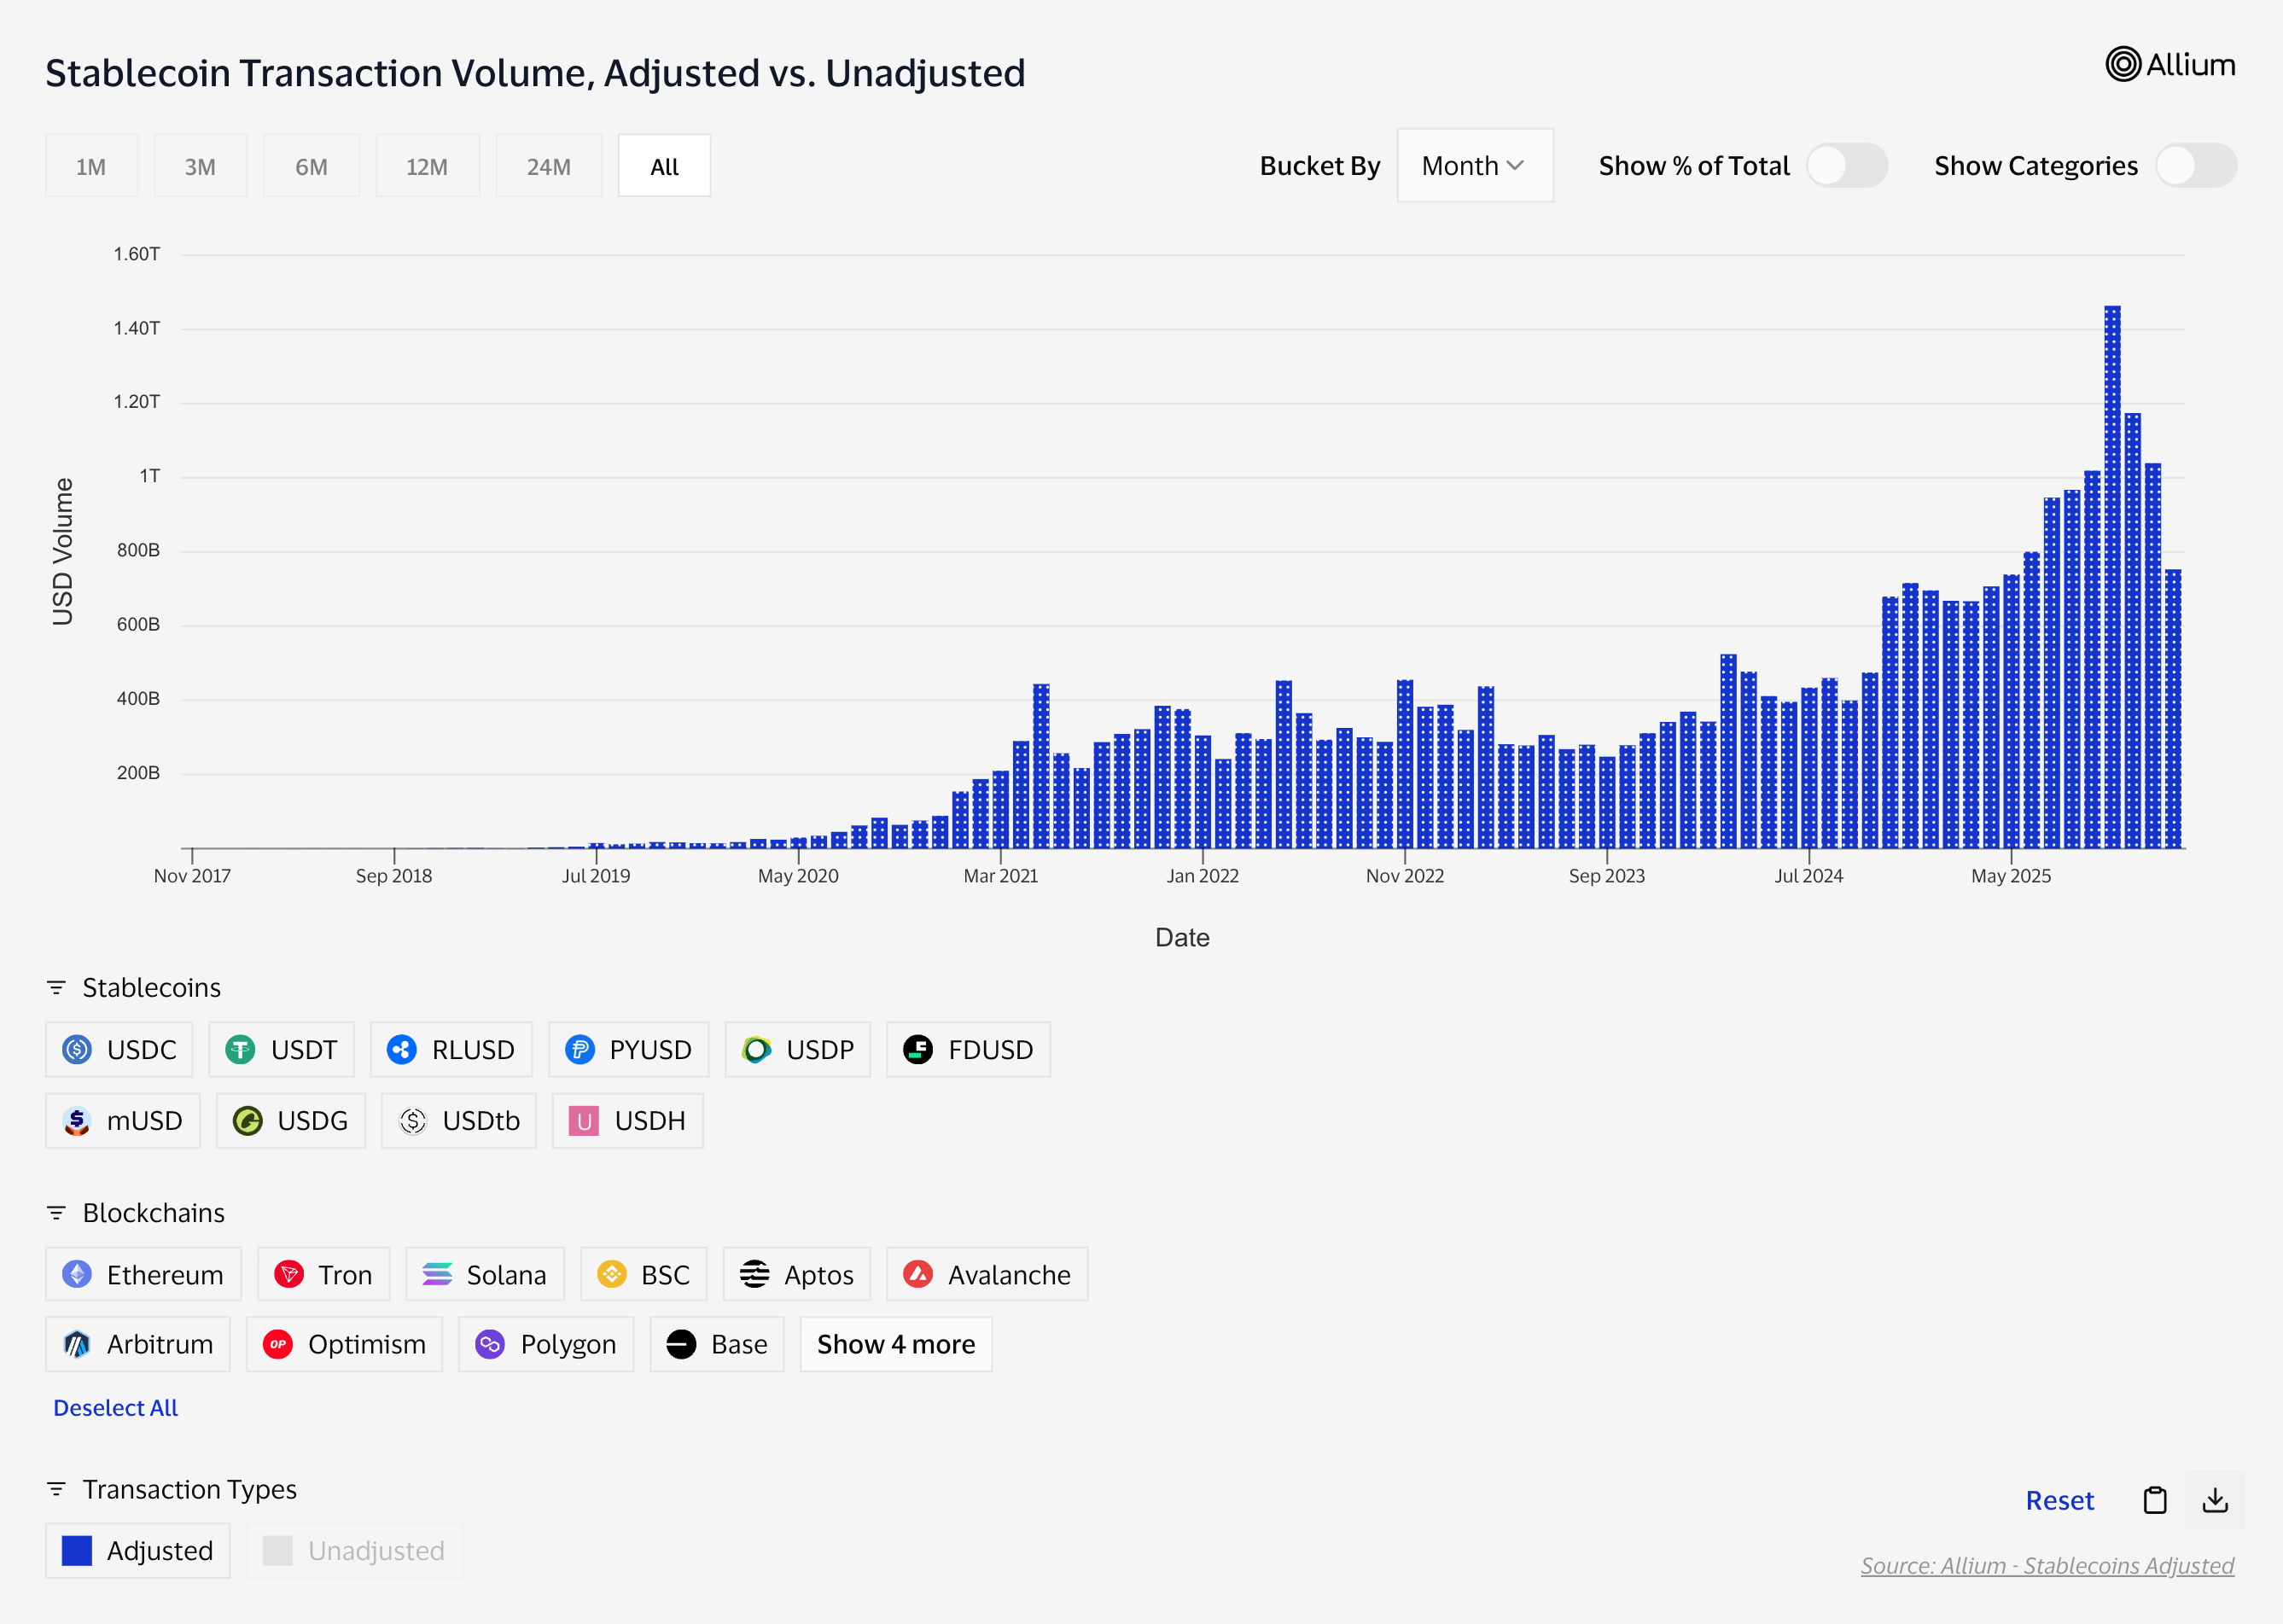2283x1624 pixels.
Task: Click the blue Adjusted color swatch
Action: (x=77, y=1550)
